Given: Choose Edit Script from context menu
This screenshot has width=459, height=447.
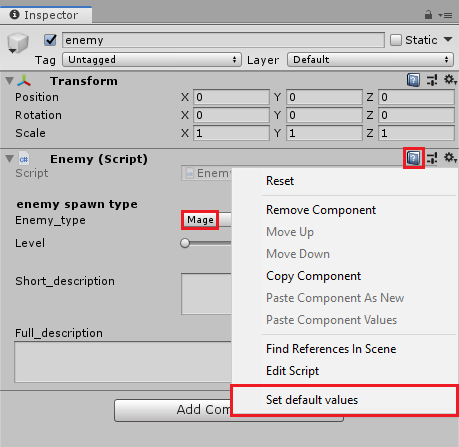Looking at the screenshot, I should pyautogui.click(x=292, y=371).
